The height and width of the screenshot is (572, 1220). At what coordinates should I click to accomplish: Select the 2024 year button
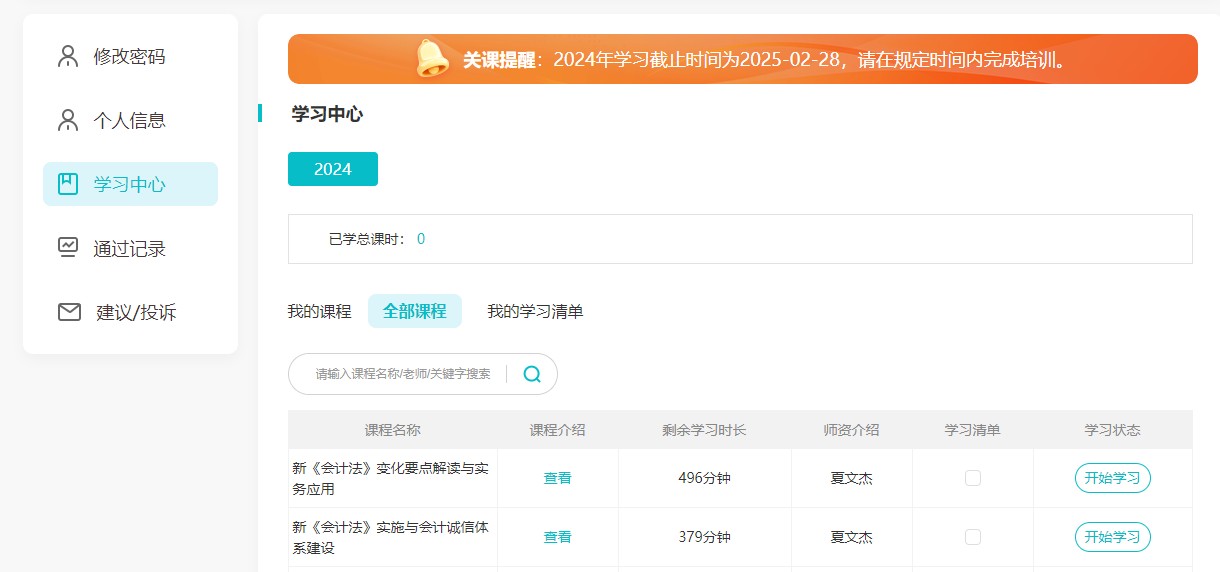coord(332,169)
